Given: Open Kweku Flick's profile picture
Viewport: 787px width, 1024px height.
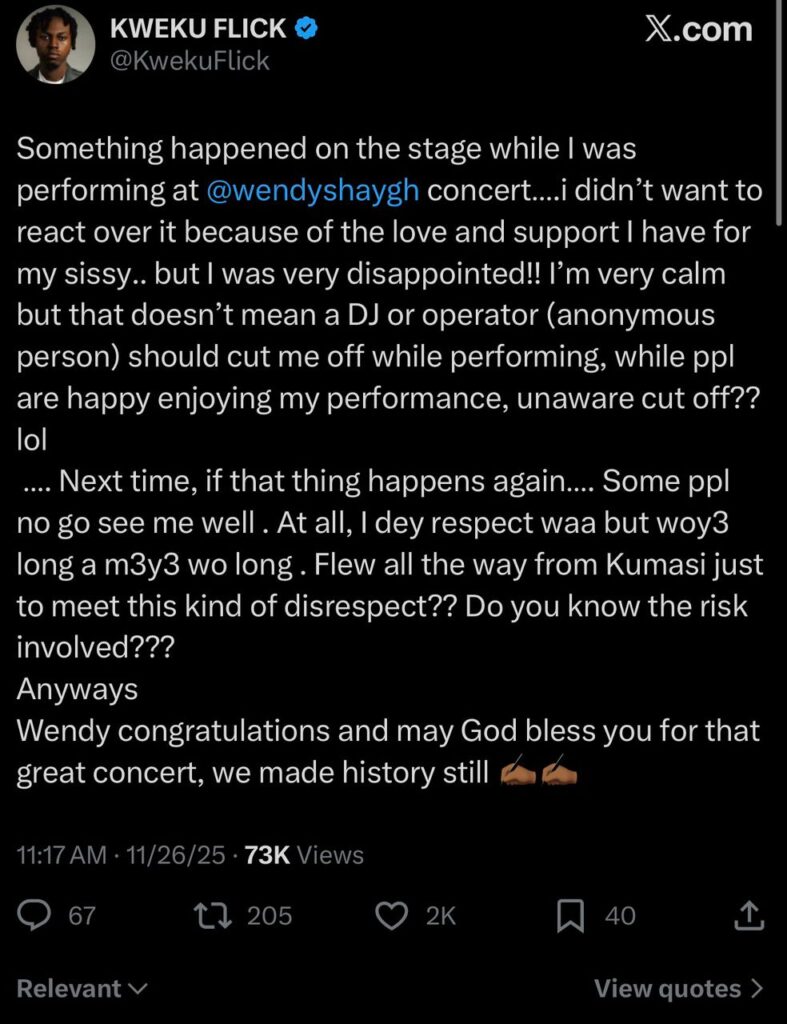Looking at the screenshot, I should coord(54,46).
